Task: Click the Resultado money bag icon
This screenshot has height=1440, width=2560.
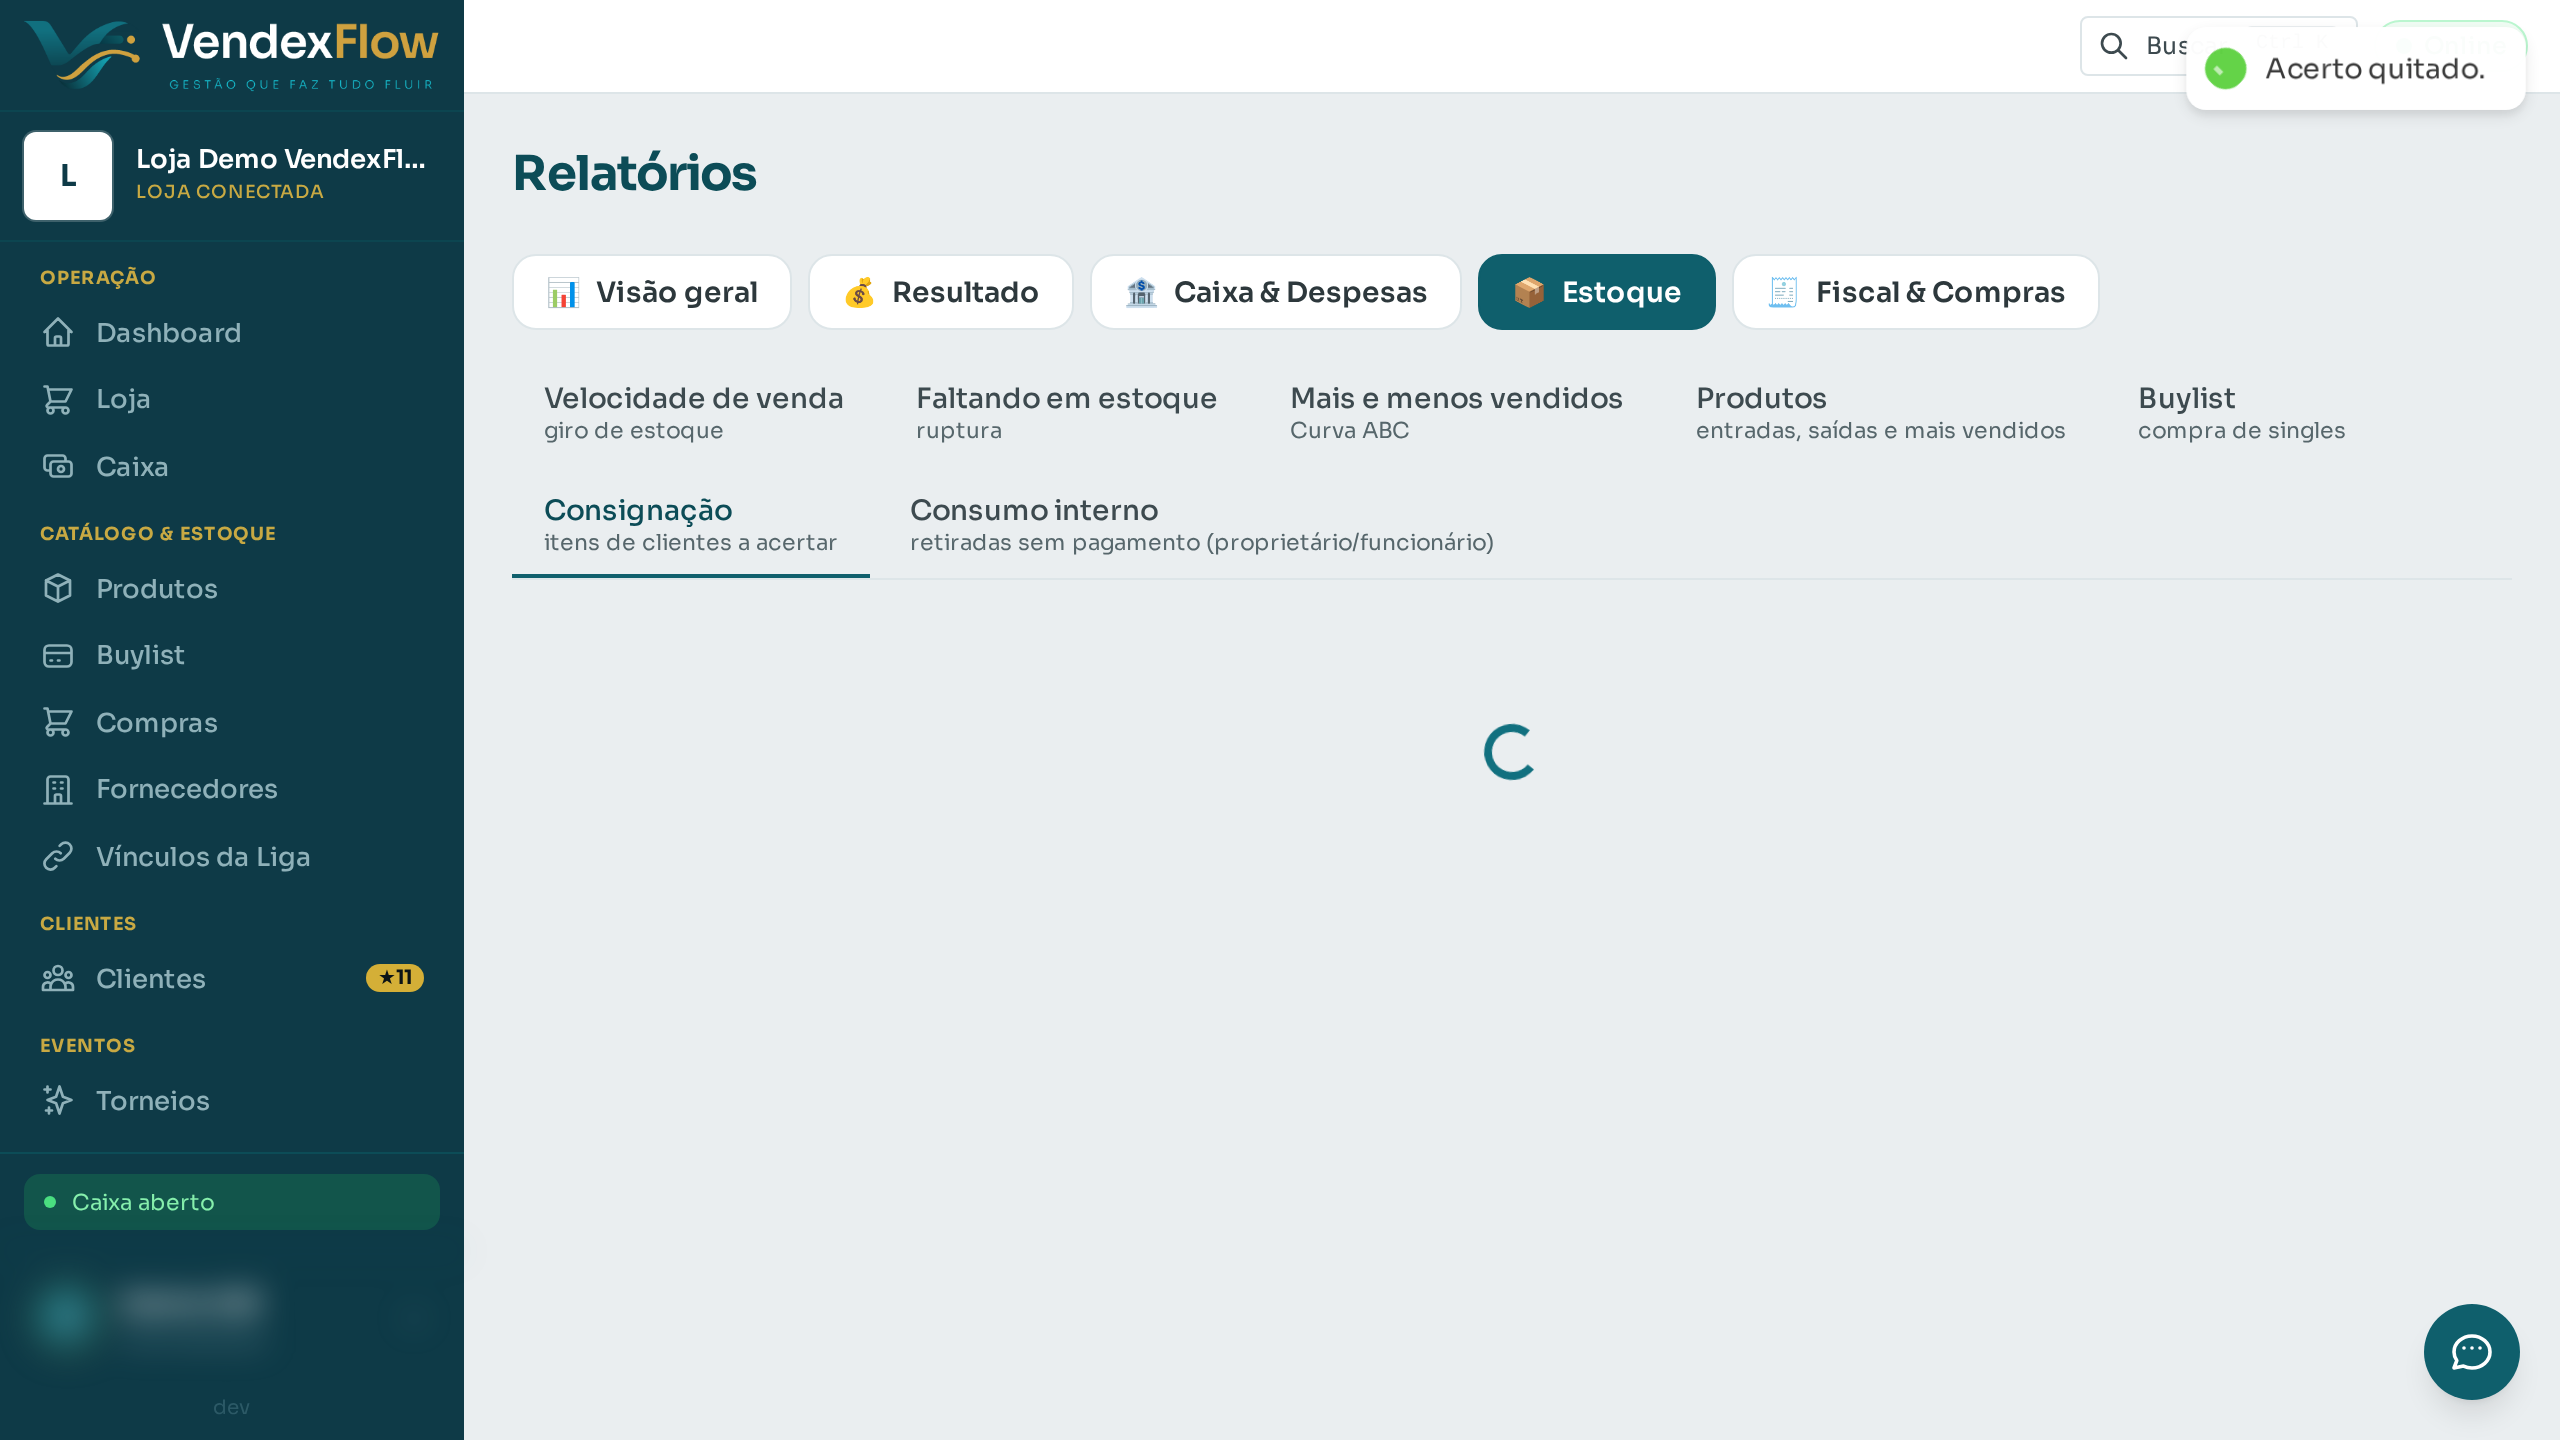Action: 859,292
